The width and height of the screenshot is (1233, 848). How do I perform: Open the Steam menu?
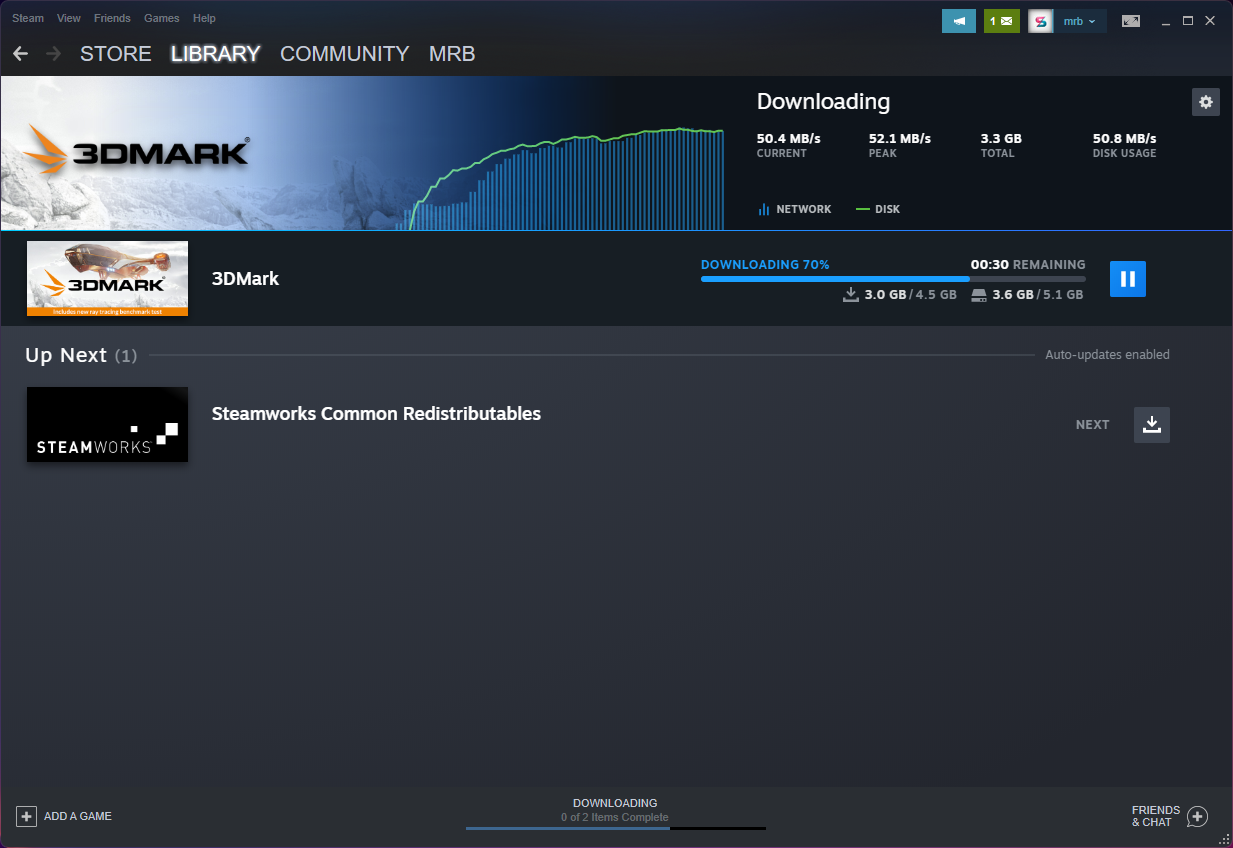(28, 18)
